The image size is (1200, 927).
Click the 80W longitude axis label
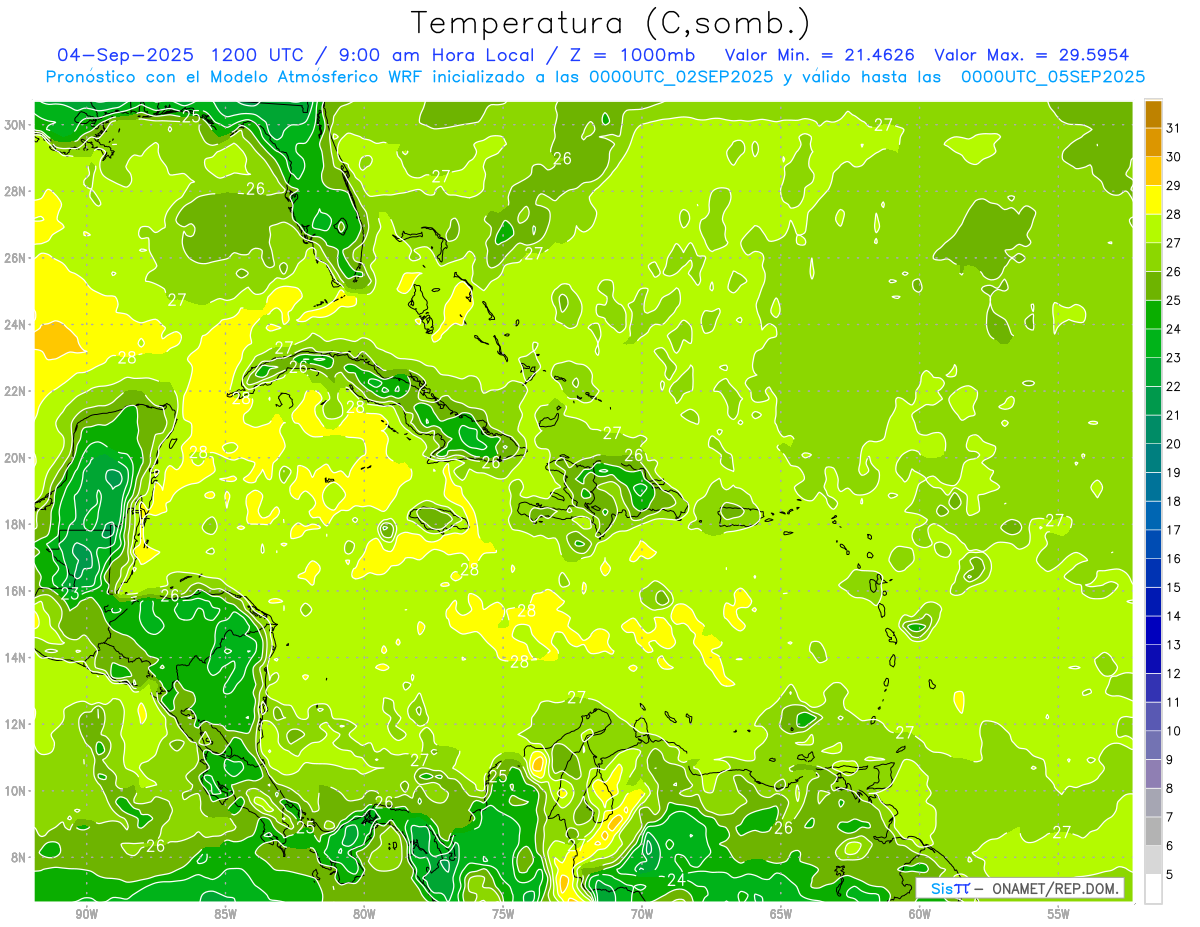364,914
